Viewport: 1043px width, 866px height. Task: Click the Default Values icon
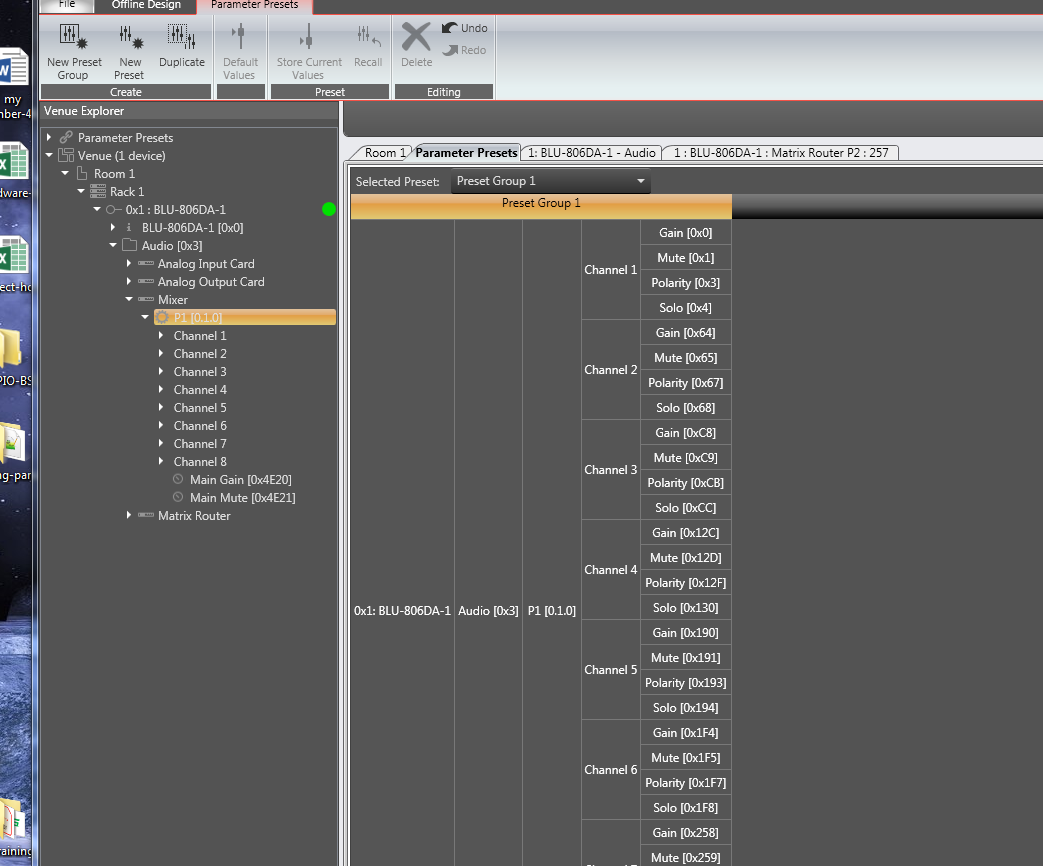click(240, 37)
